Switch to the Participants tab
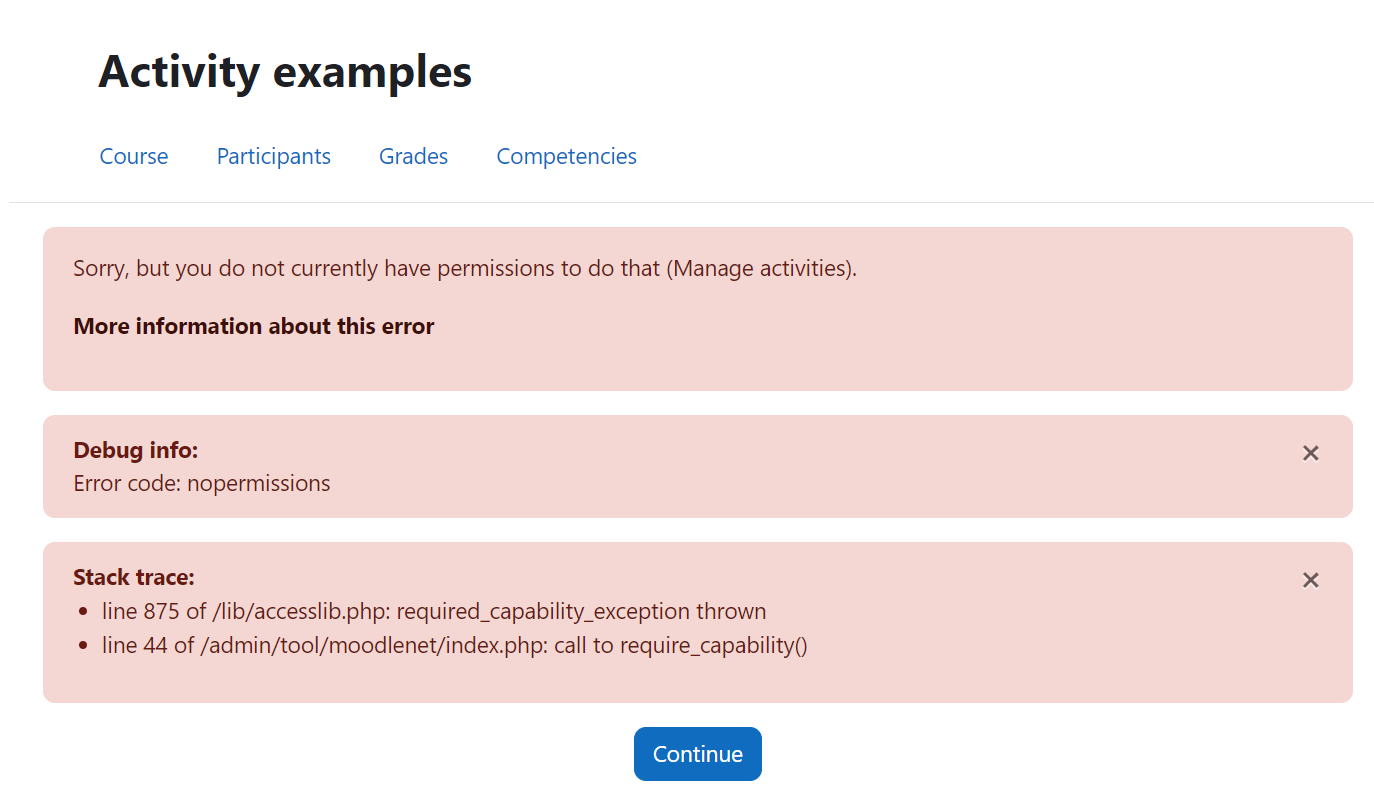1374x812 pixels. tap(274, 156)
